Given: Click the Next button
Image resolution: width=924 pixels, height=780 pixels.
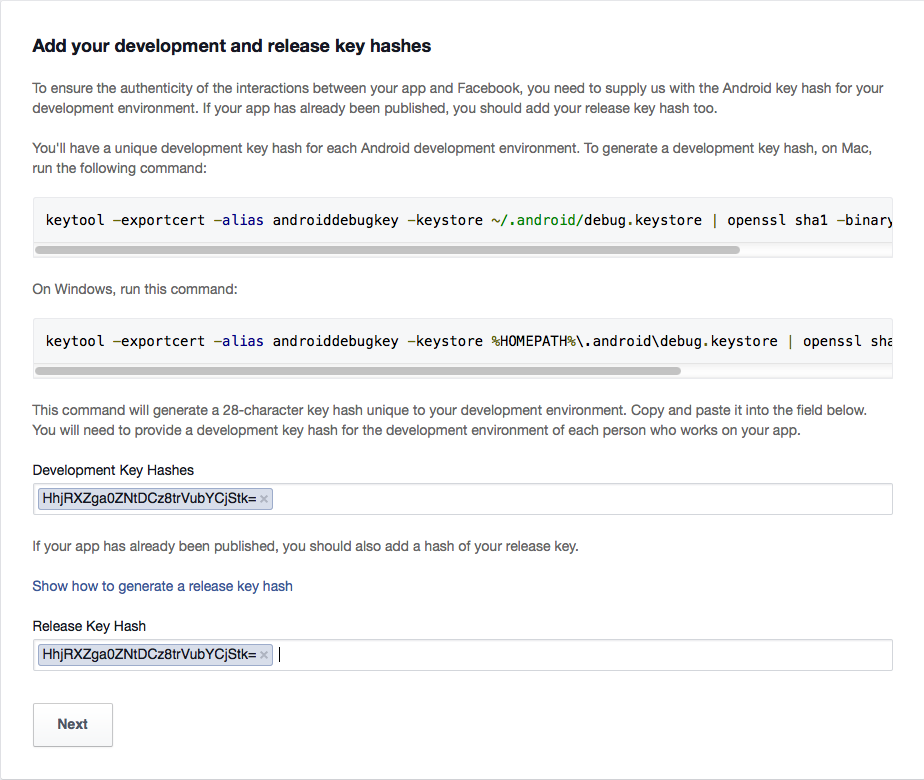Looking at the screenshot, I should (x=73, y=724).
